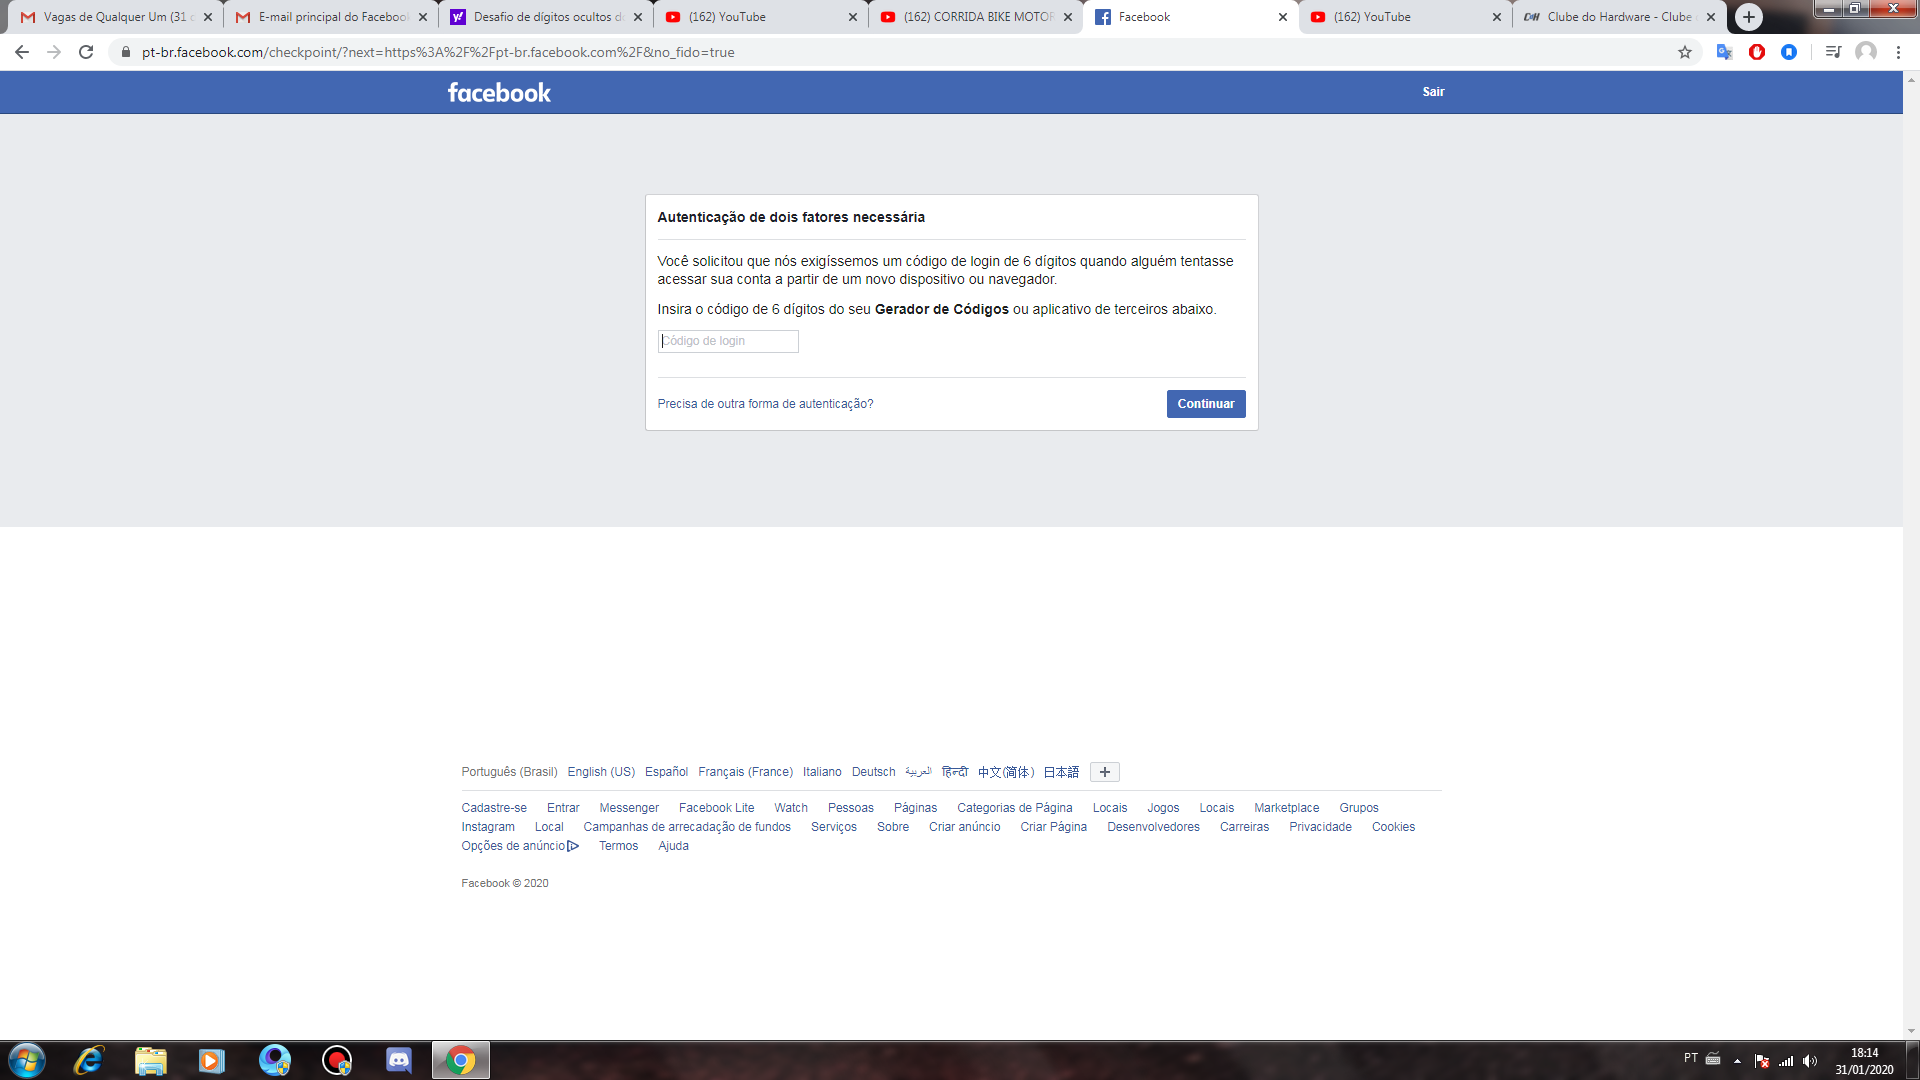Open a new tab with plus button

(1748, 17)
